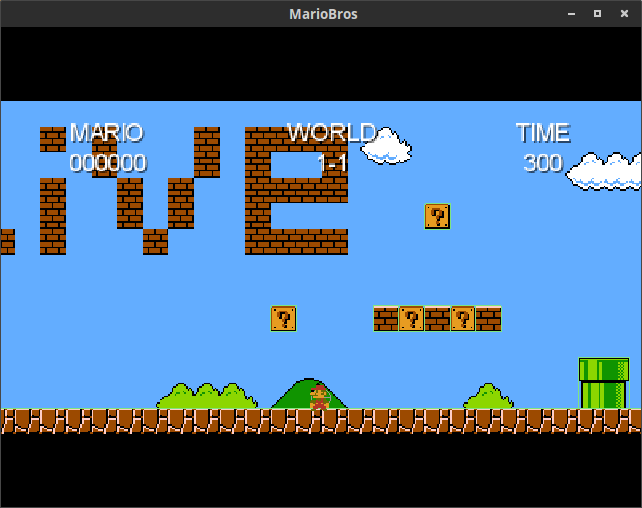This screenshot has width=642, height=508.
Task: Click the middle brick between question blocks
Action: click(437, 318)
